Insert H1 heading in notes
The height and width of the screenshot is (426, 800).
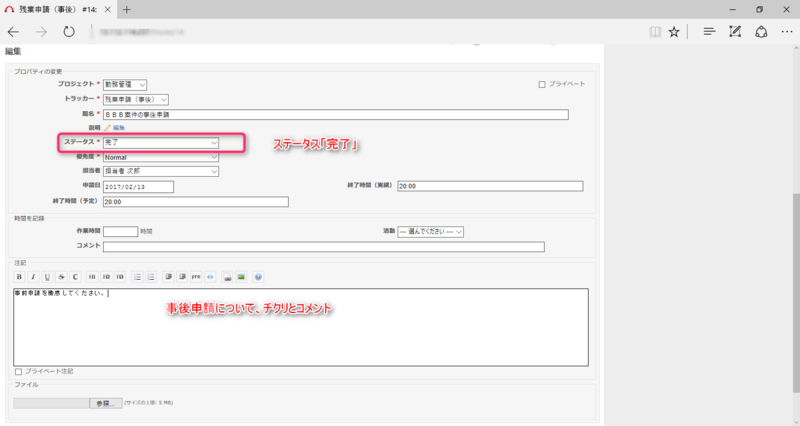tap(92, 277)
